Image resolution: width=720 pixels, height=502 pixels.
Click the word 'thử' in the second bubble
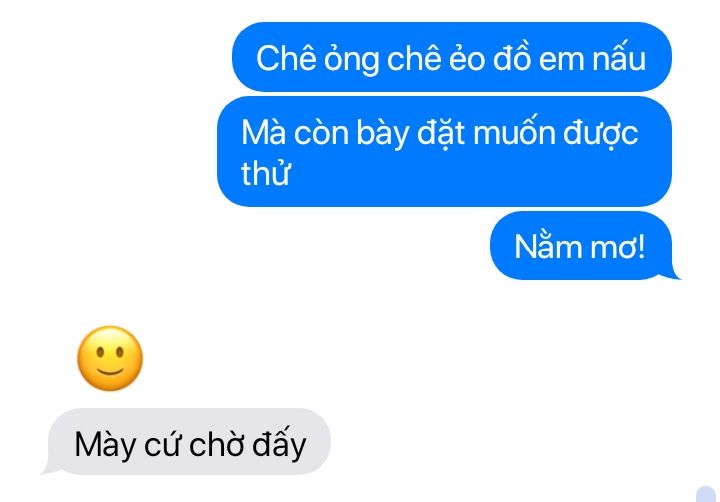[266, 174]
